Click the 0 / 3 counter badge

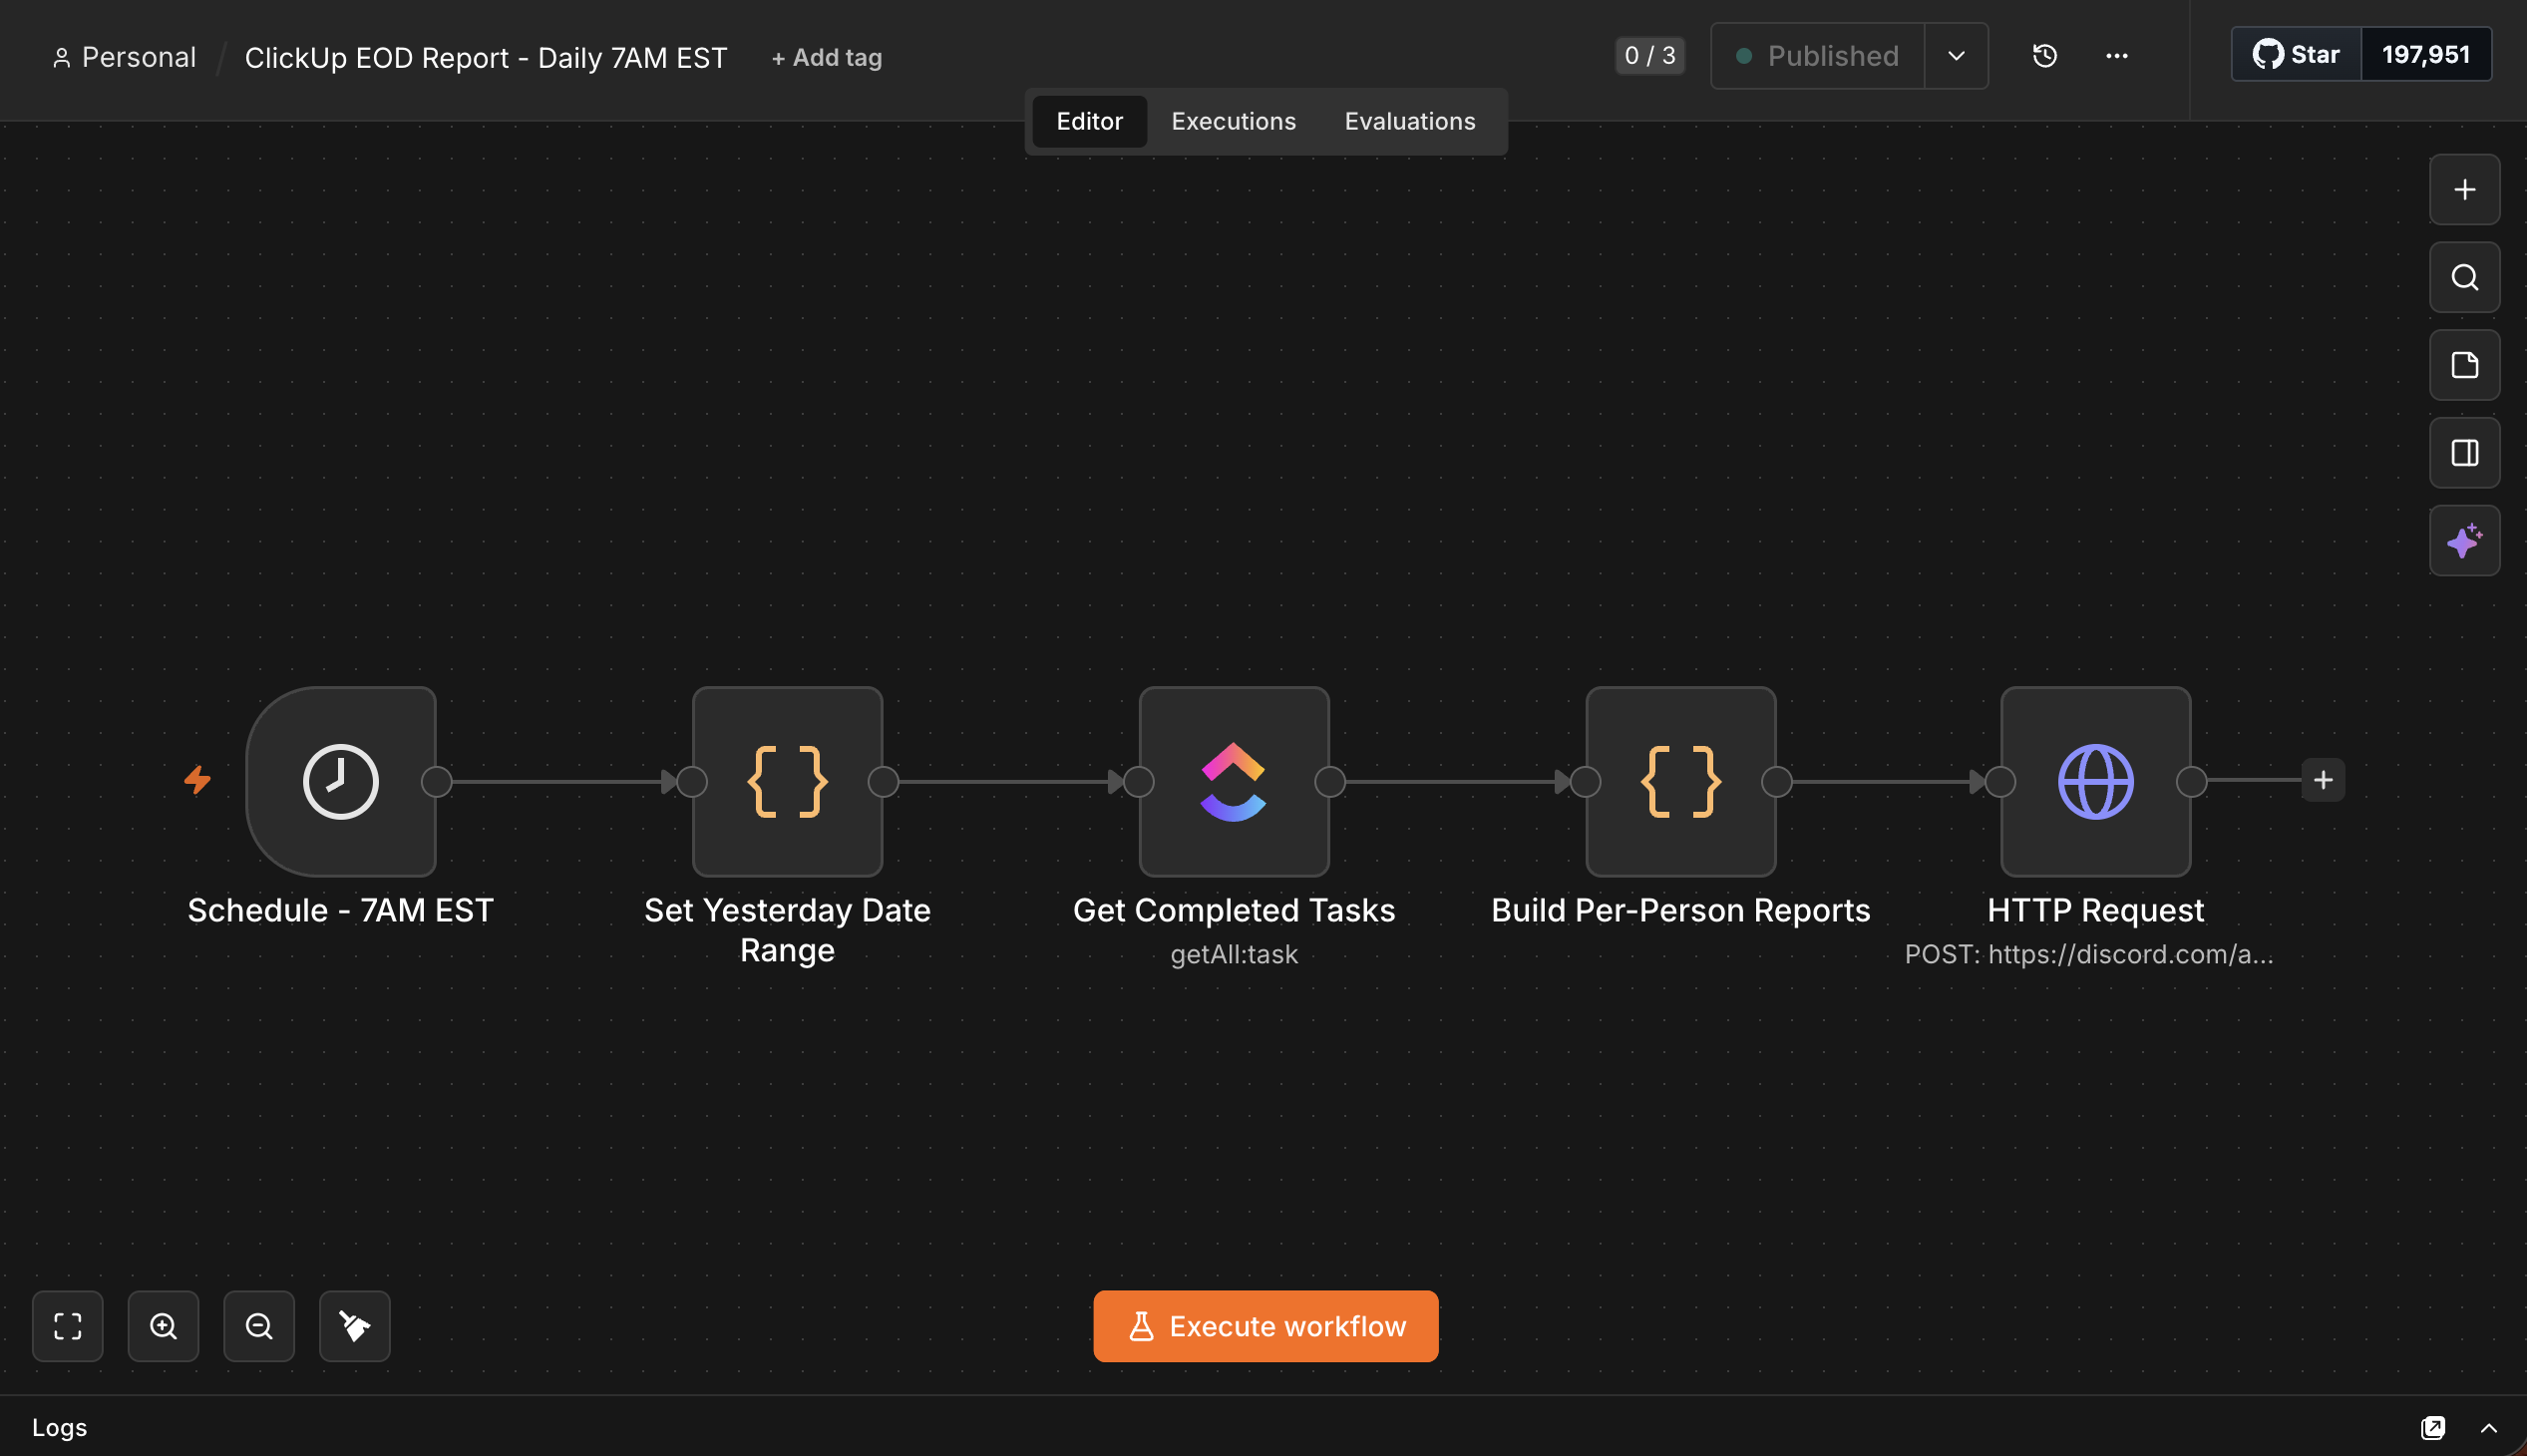click(1649, 55)
